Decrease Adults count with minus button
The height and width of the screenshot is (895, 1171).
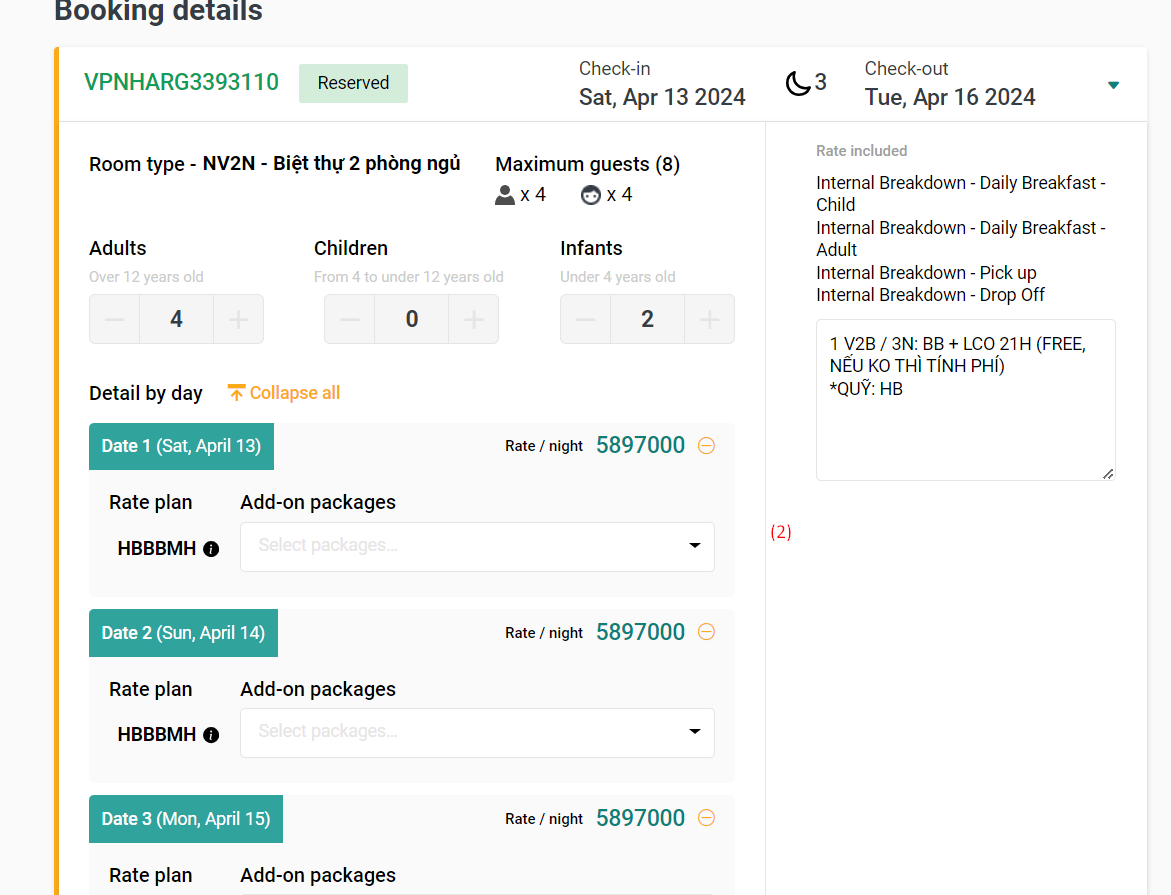115,319
